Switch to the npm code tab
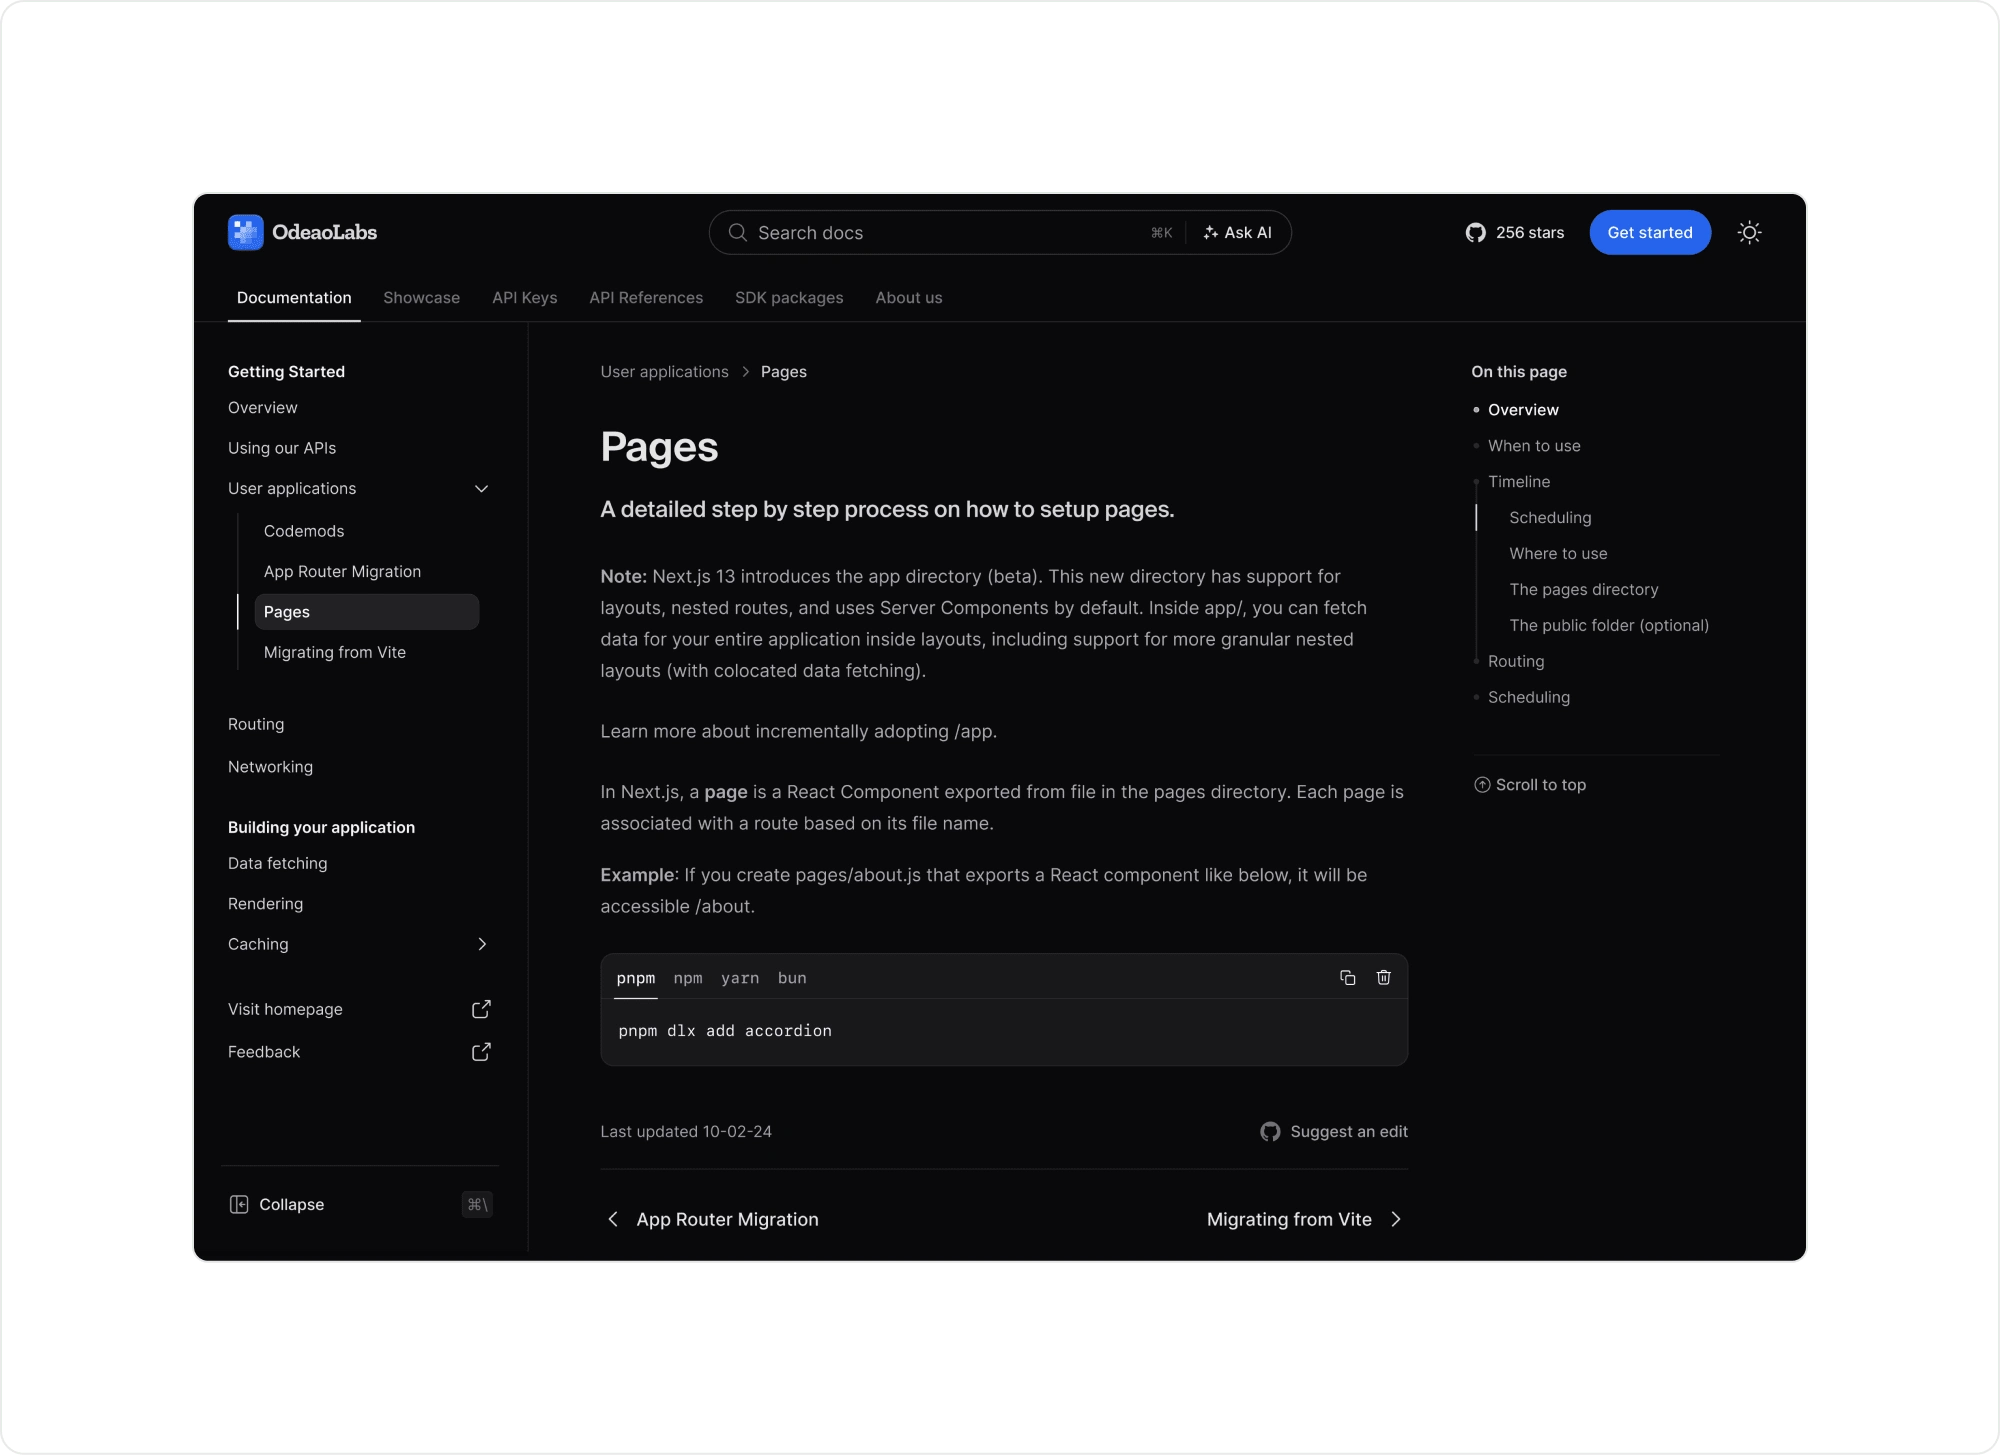The width and height of the screenshot is (2000, 1455). click(x=687, y=978)
